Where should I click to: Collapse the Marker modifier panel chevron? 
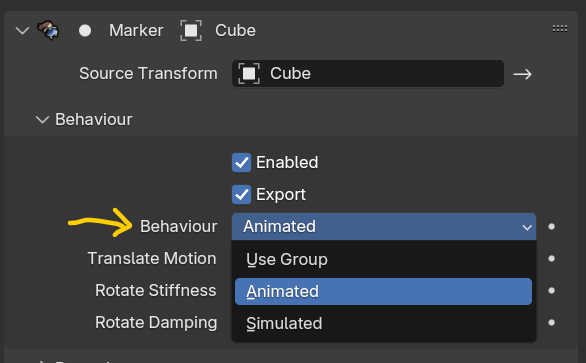[22, 31]
